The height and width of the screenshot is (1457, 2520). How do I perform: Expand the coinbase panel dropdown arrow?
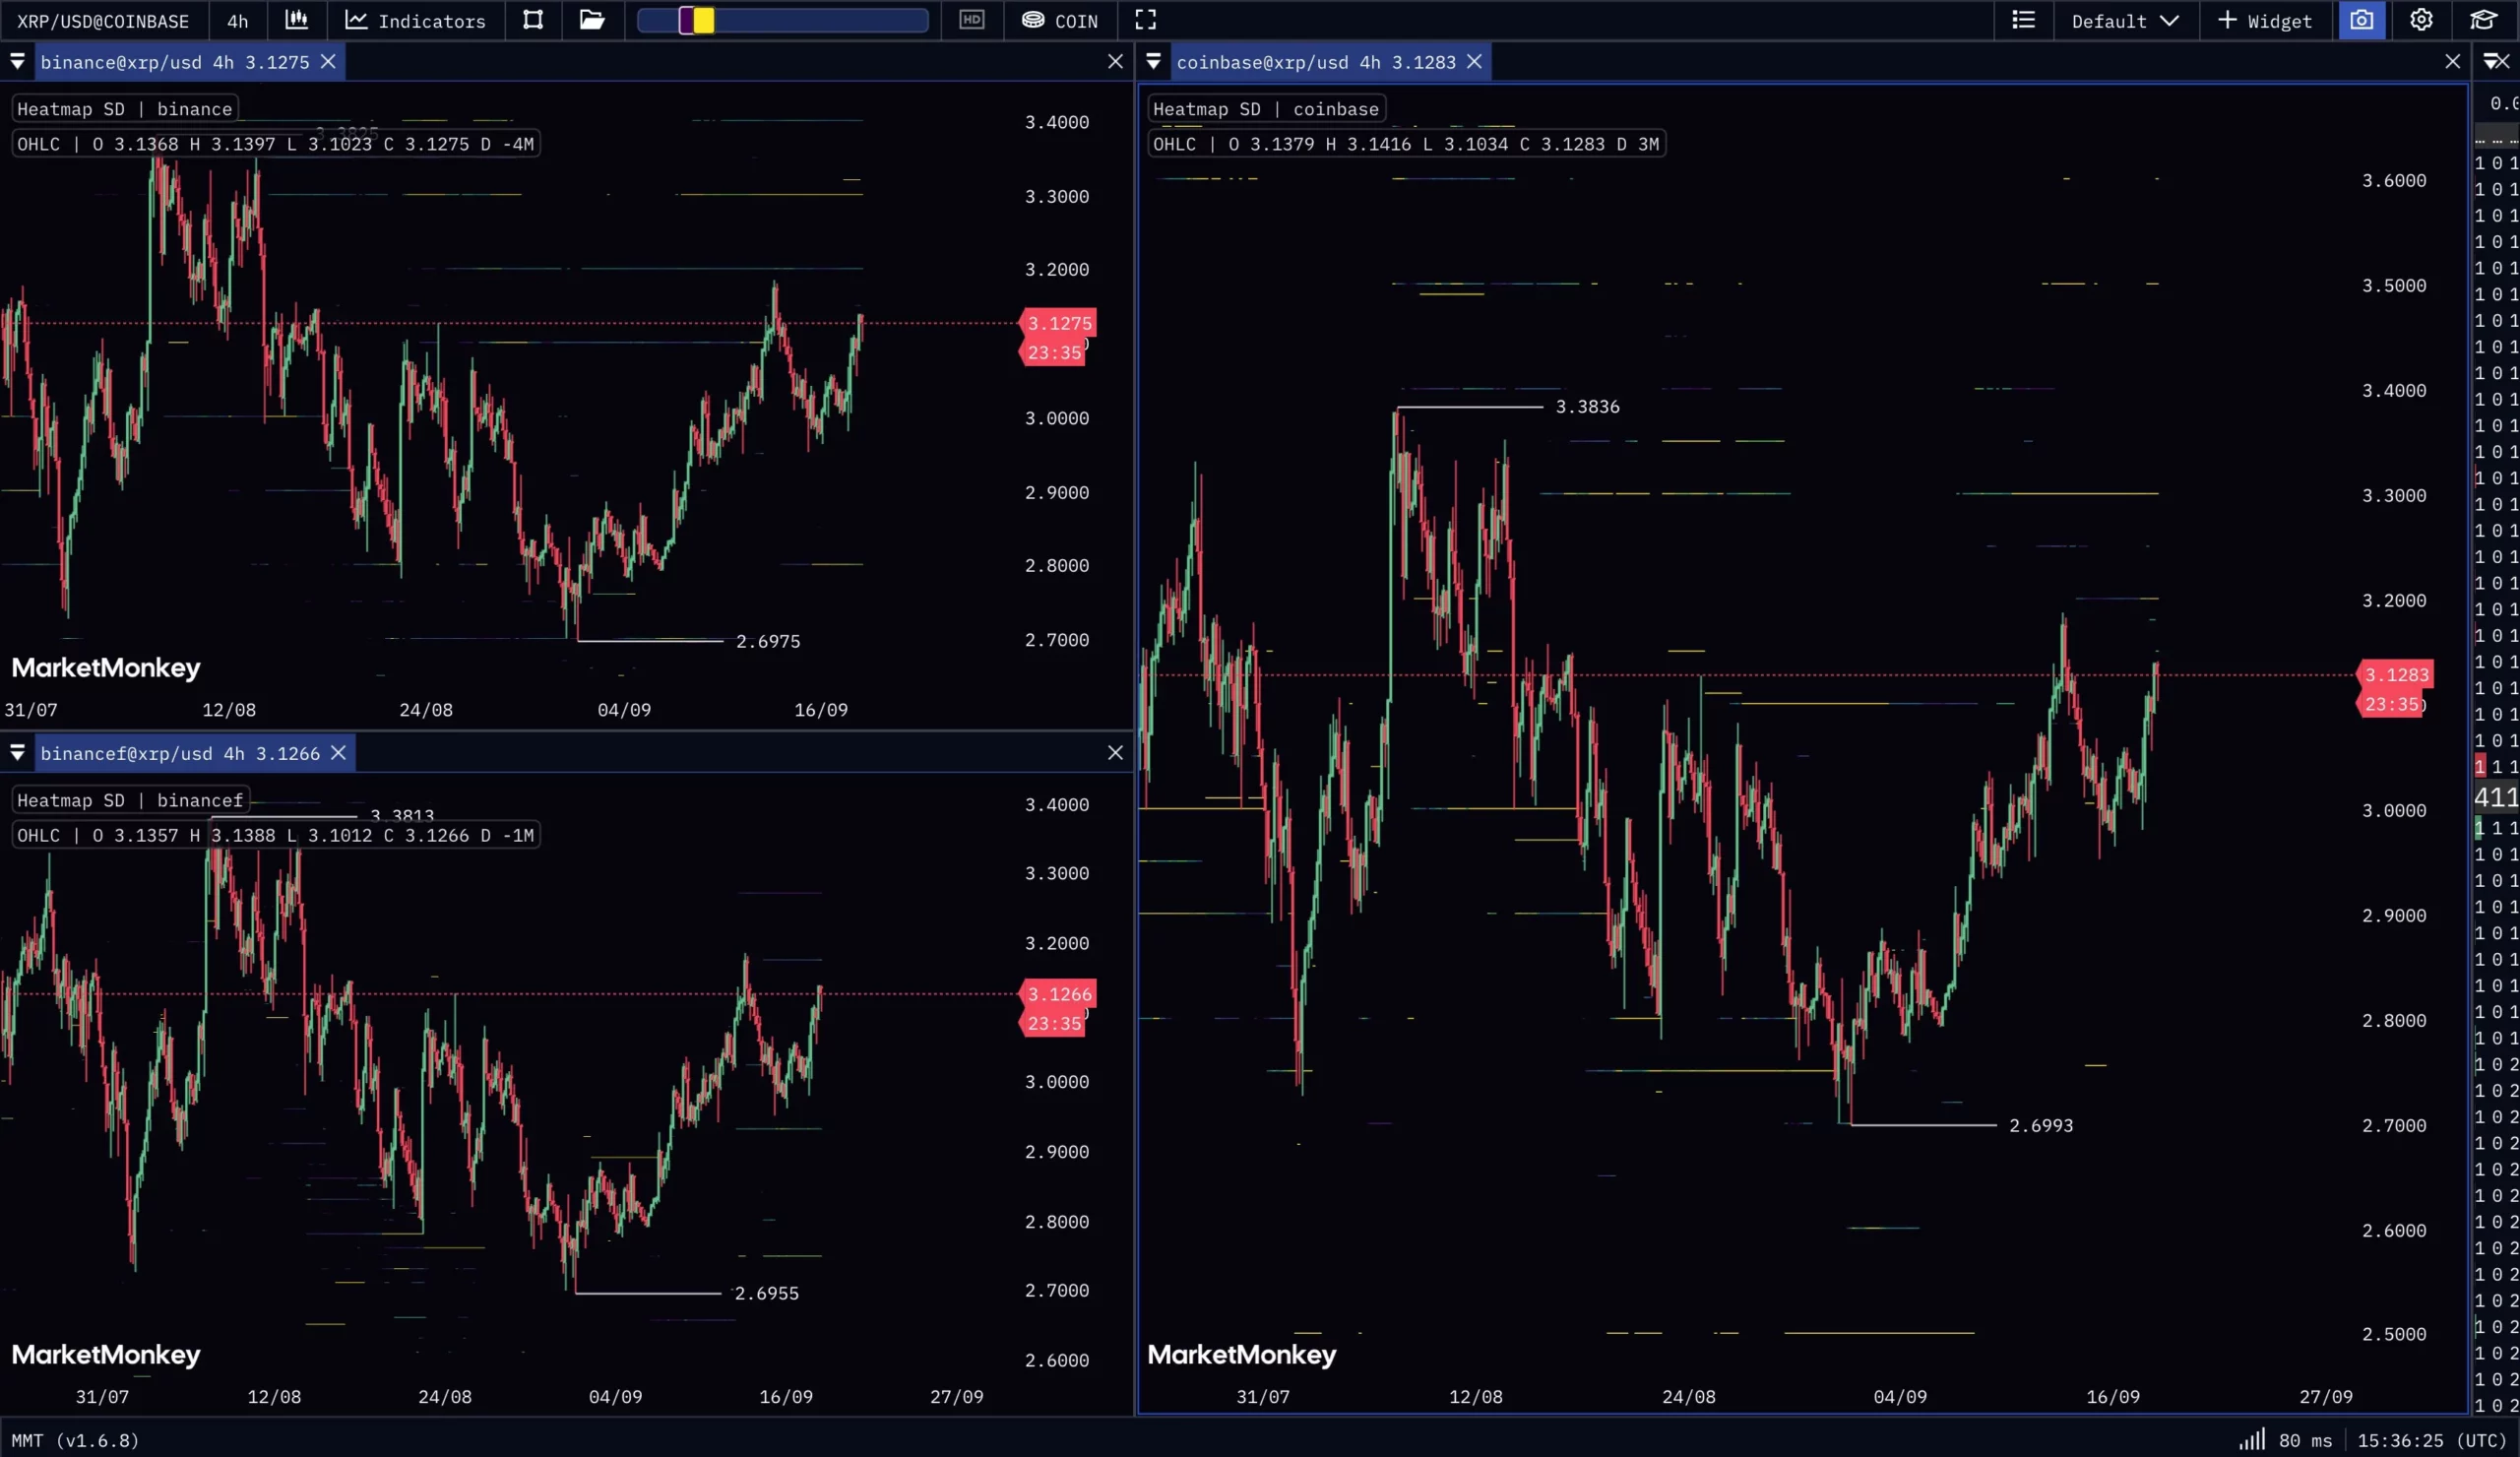(x=1153, y=62)
